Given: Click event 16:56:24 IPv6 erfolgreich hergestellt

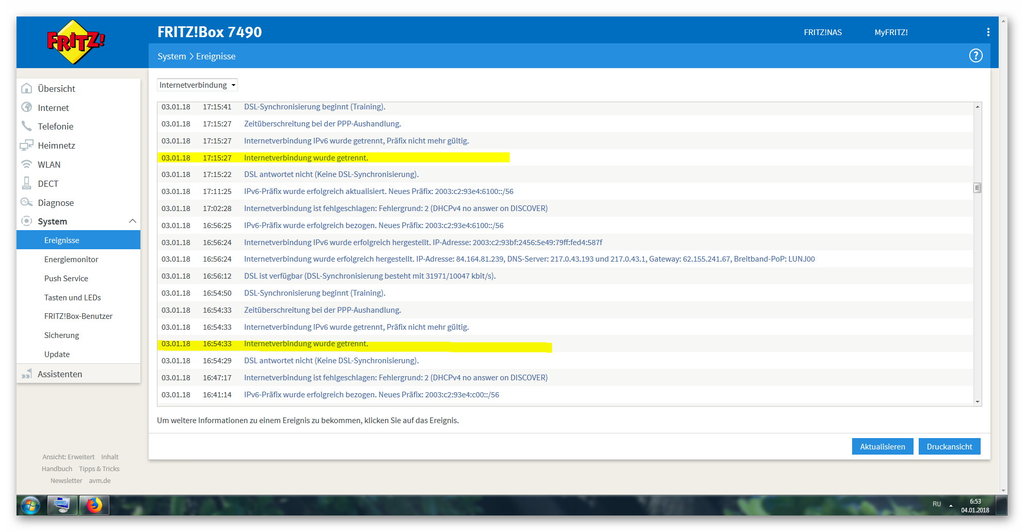Looking at the screenshot, I should pos(566,242).
